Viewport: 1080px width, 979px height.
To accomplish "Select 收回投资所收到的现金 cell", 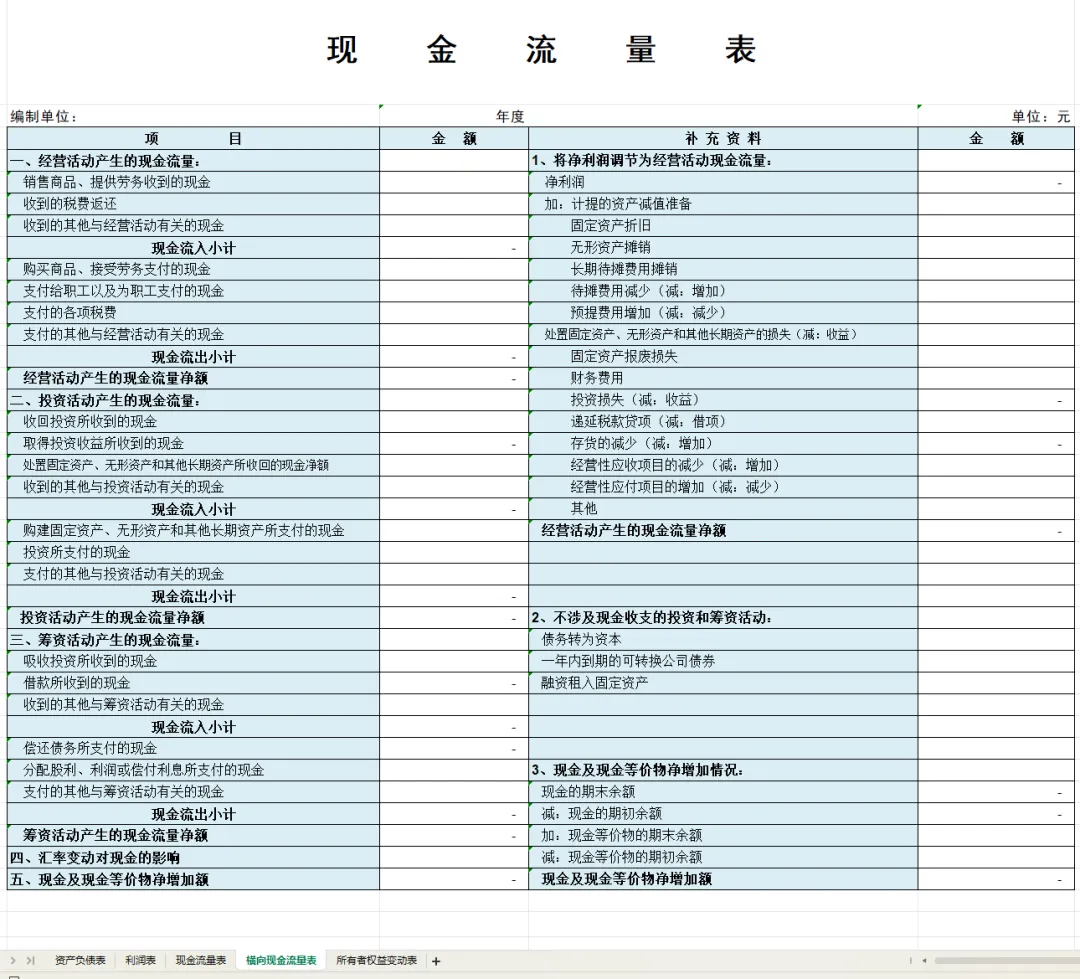I will [193, 422].
